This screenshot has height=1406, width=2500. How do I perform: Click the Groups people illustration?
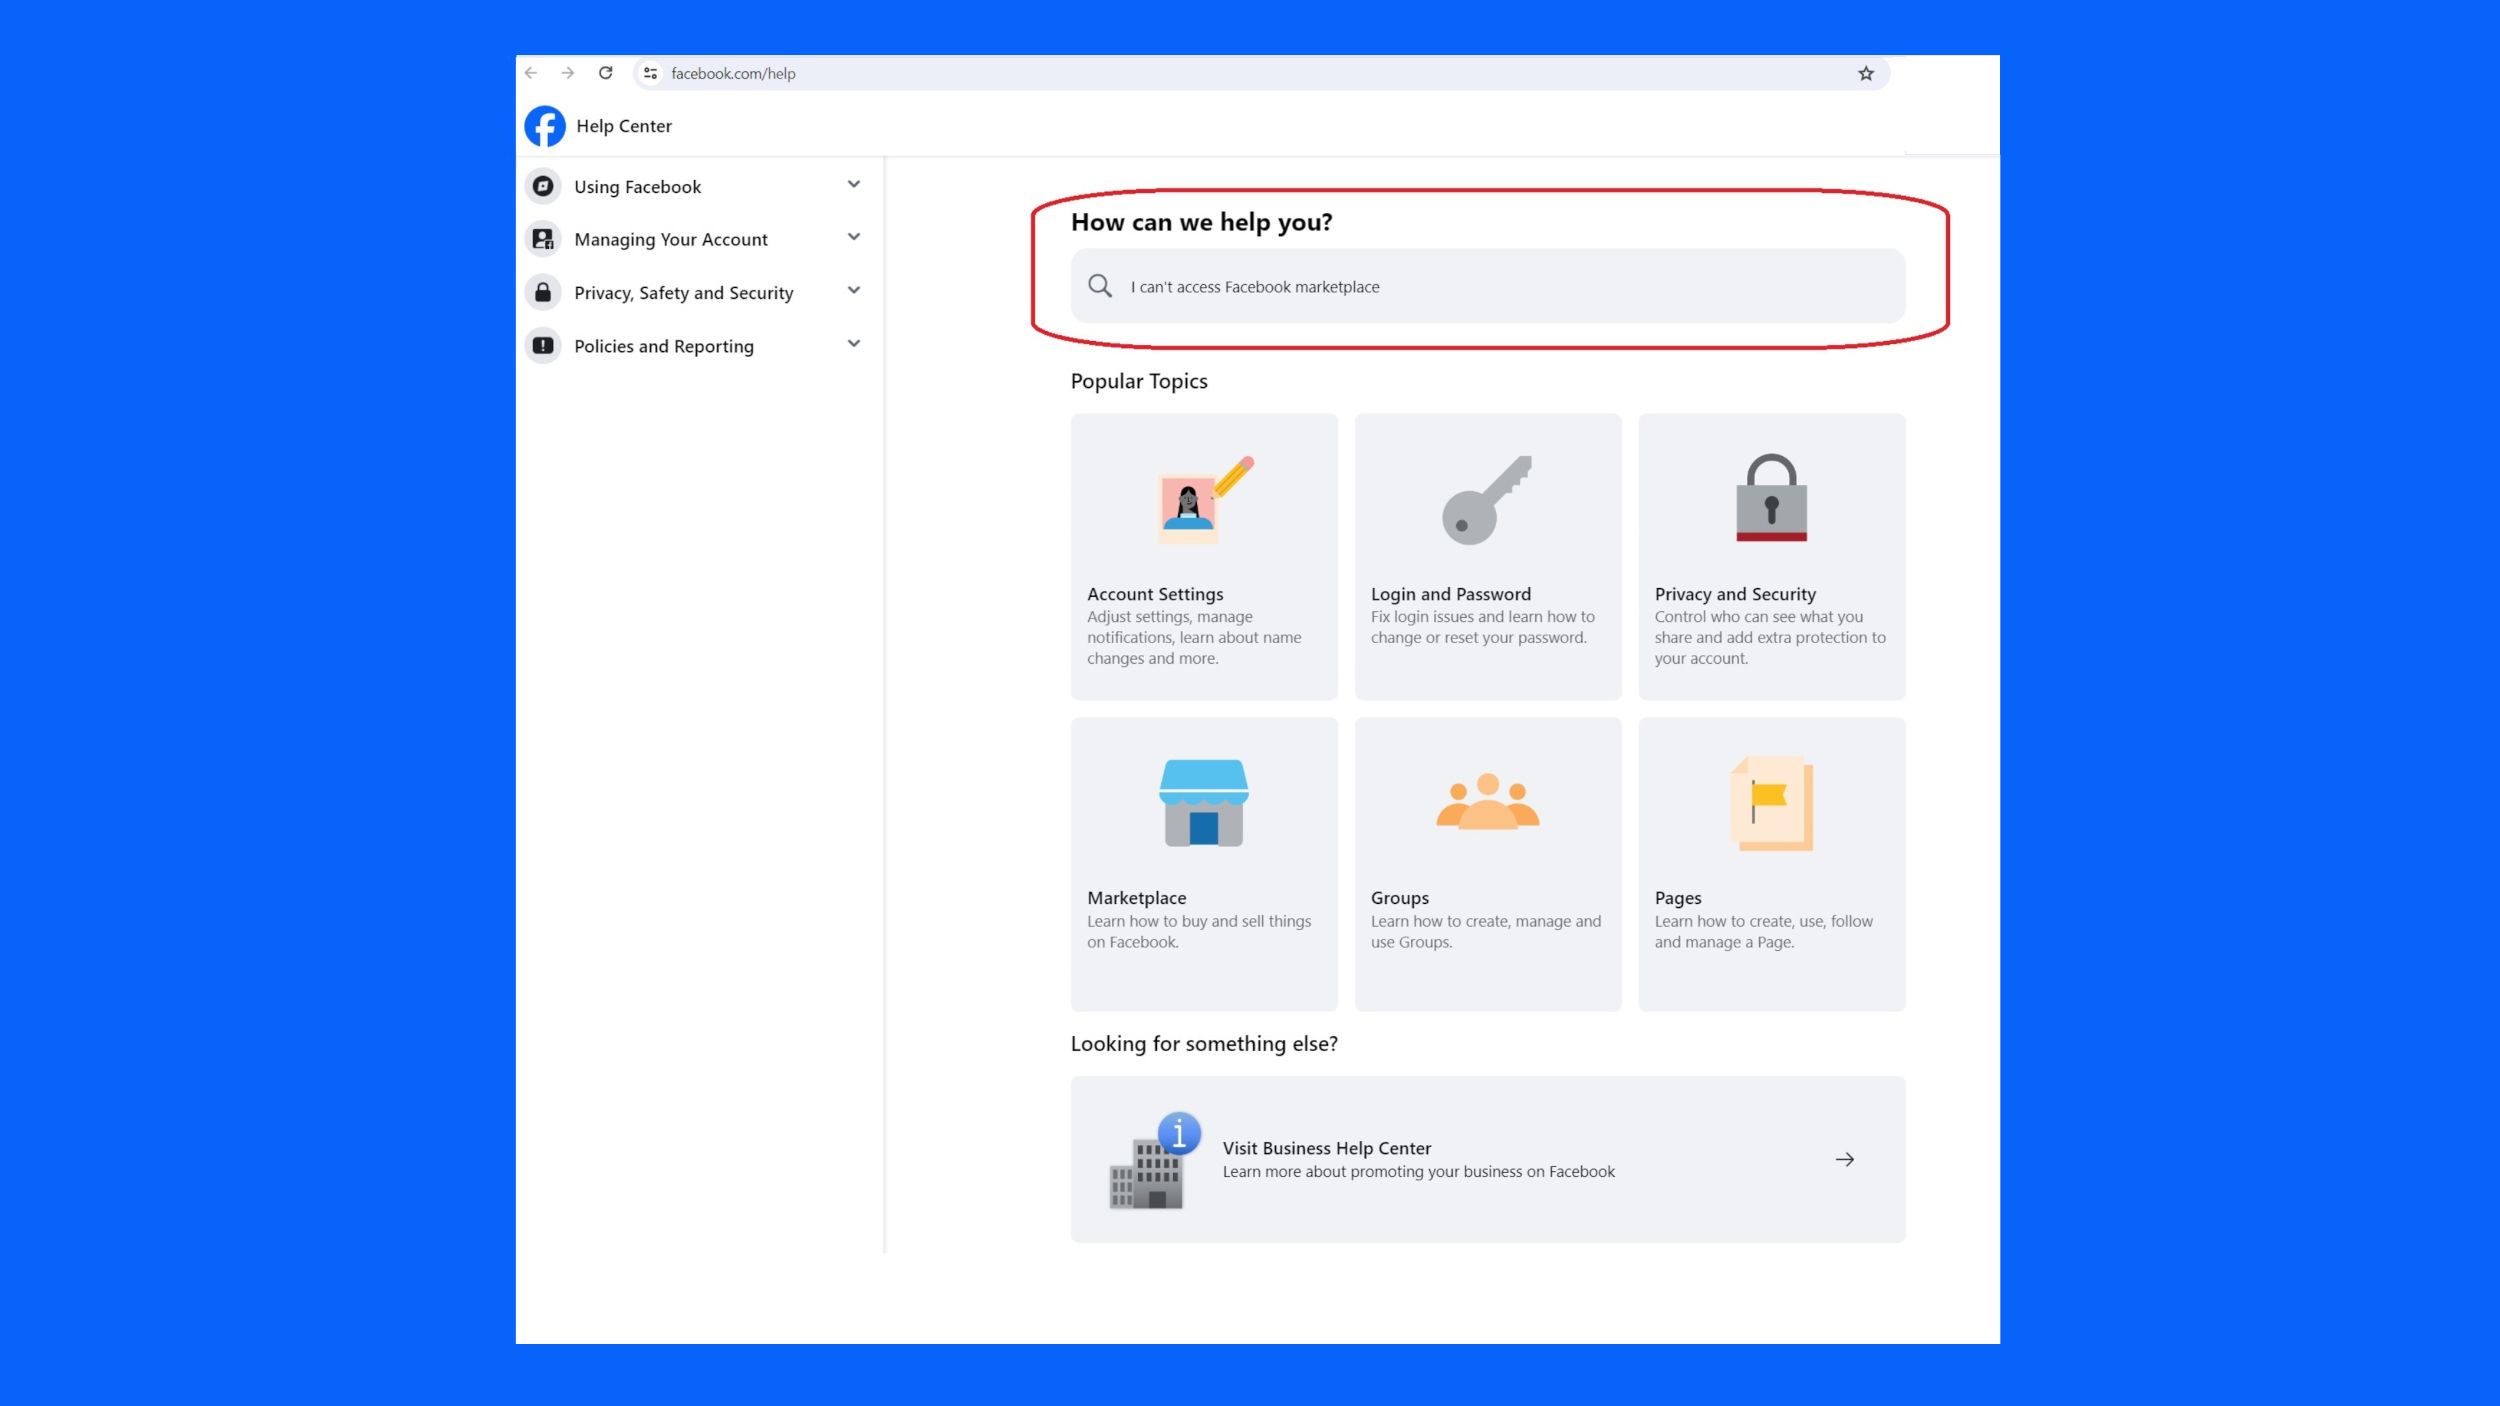(x=1488, y=801)
